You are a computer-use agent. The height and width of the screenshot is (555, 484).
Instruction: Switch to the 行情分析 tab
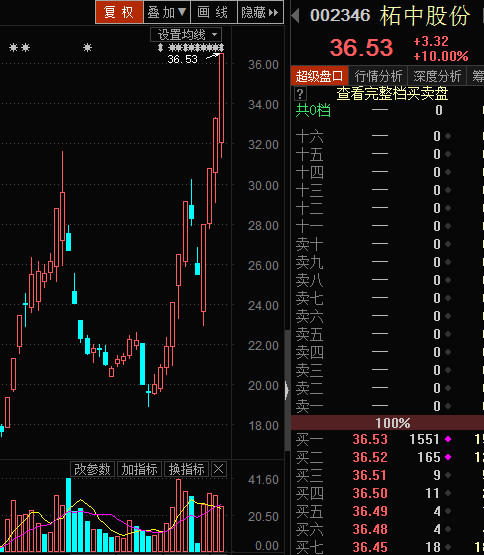click(x=378, y=76)
